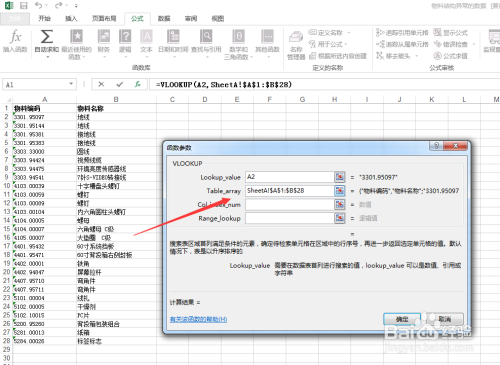Click the Table_array input field

pyautogui.click(x=290, y=191)
